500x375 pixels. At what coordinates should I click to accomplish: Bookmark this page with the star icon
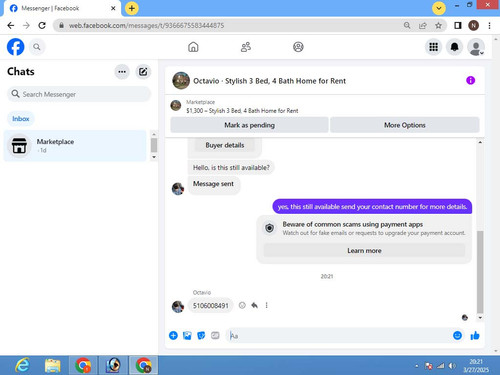click(x=438, y=25)
